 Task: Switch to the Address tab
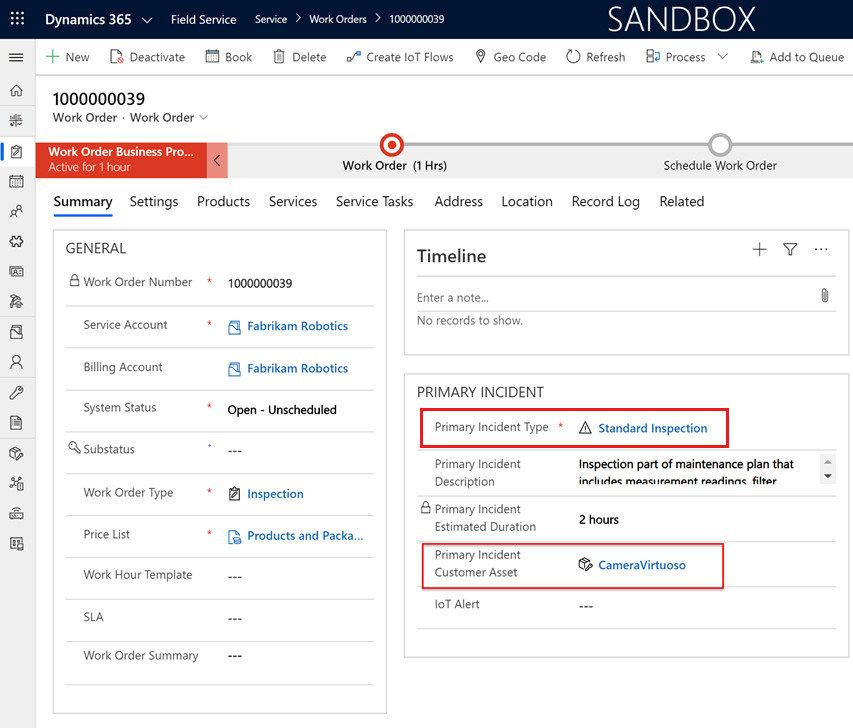click(459, 202)
